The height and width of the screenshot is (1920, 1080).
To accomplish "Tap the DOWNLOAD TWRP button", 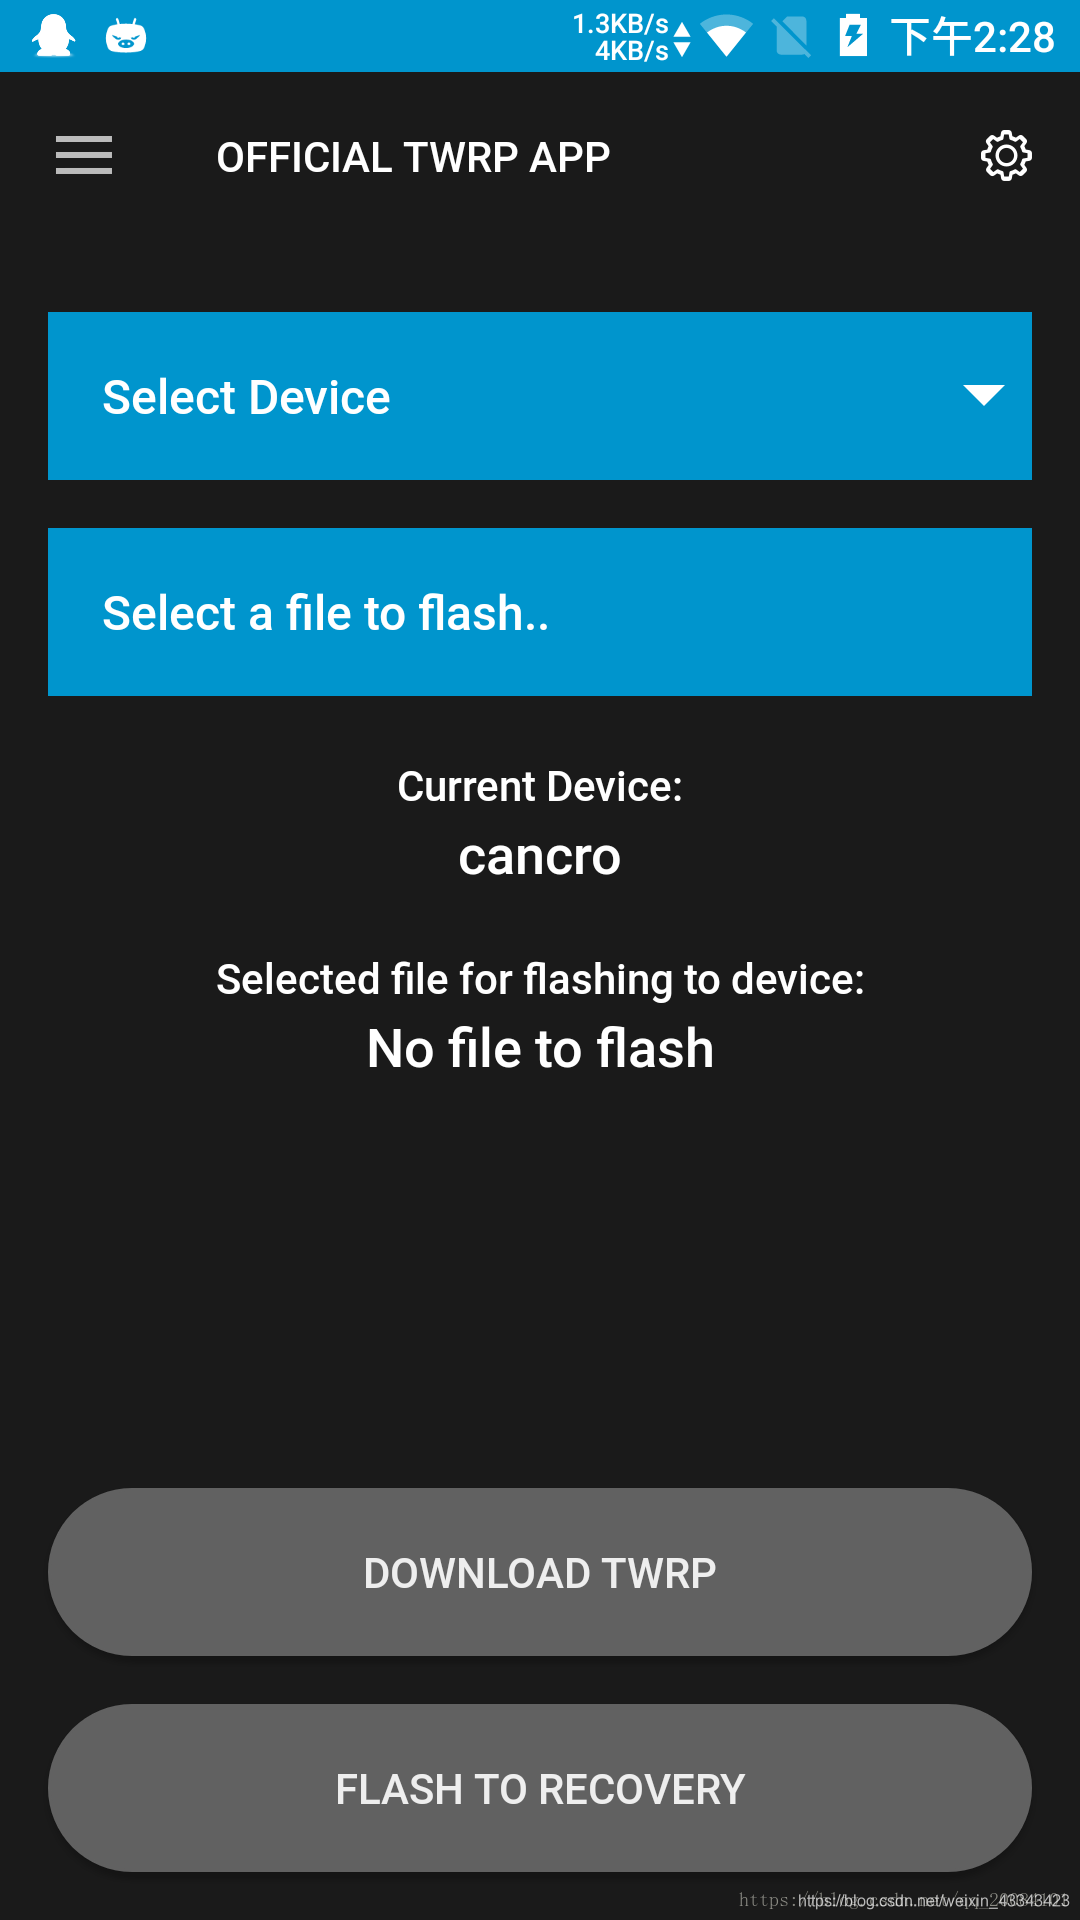I will point(540,1572).
